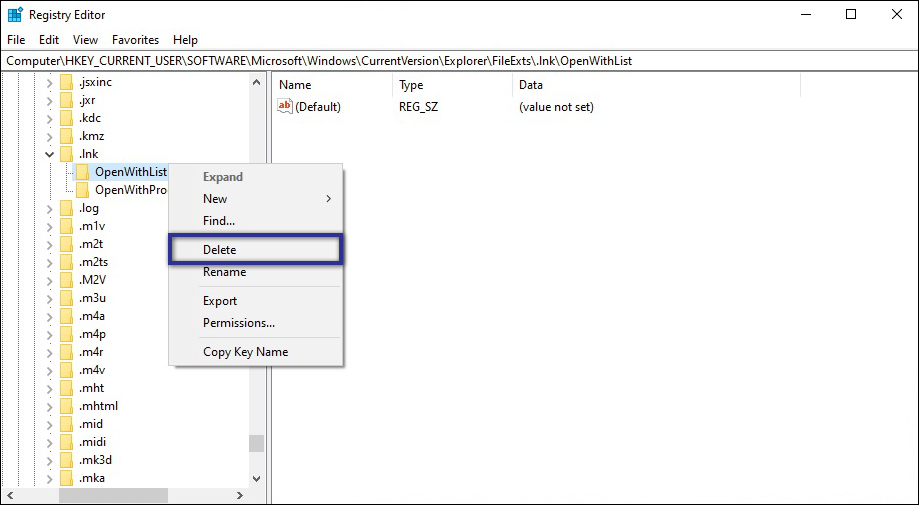The height and width of the screenshot is (505, 919).
Task: Click tree scrollbar up arrow
Action: (x=256, y=83)
